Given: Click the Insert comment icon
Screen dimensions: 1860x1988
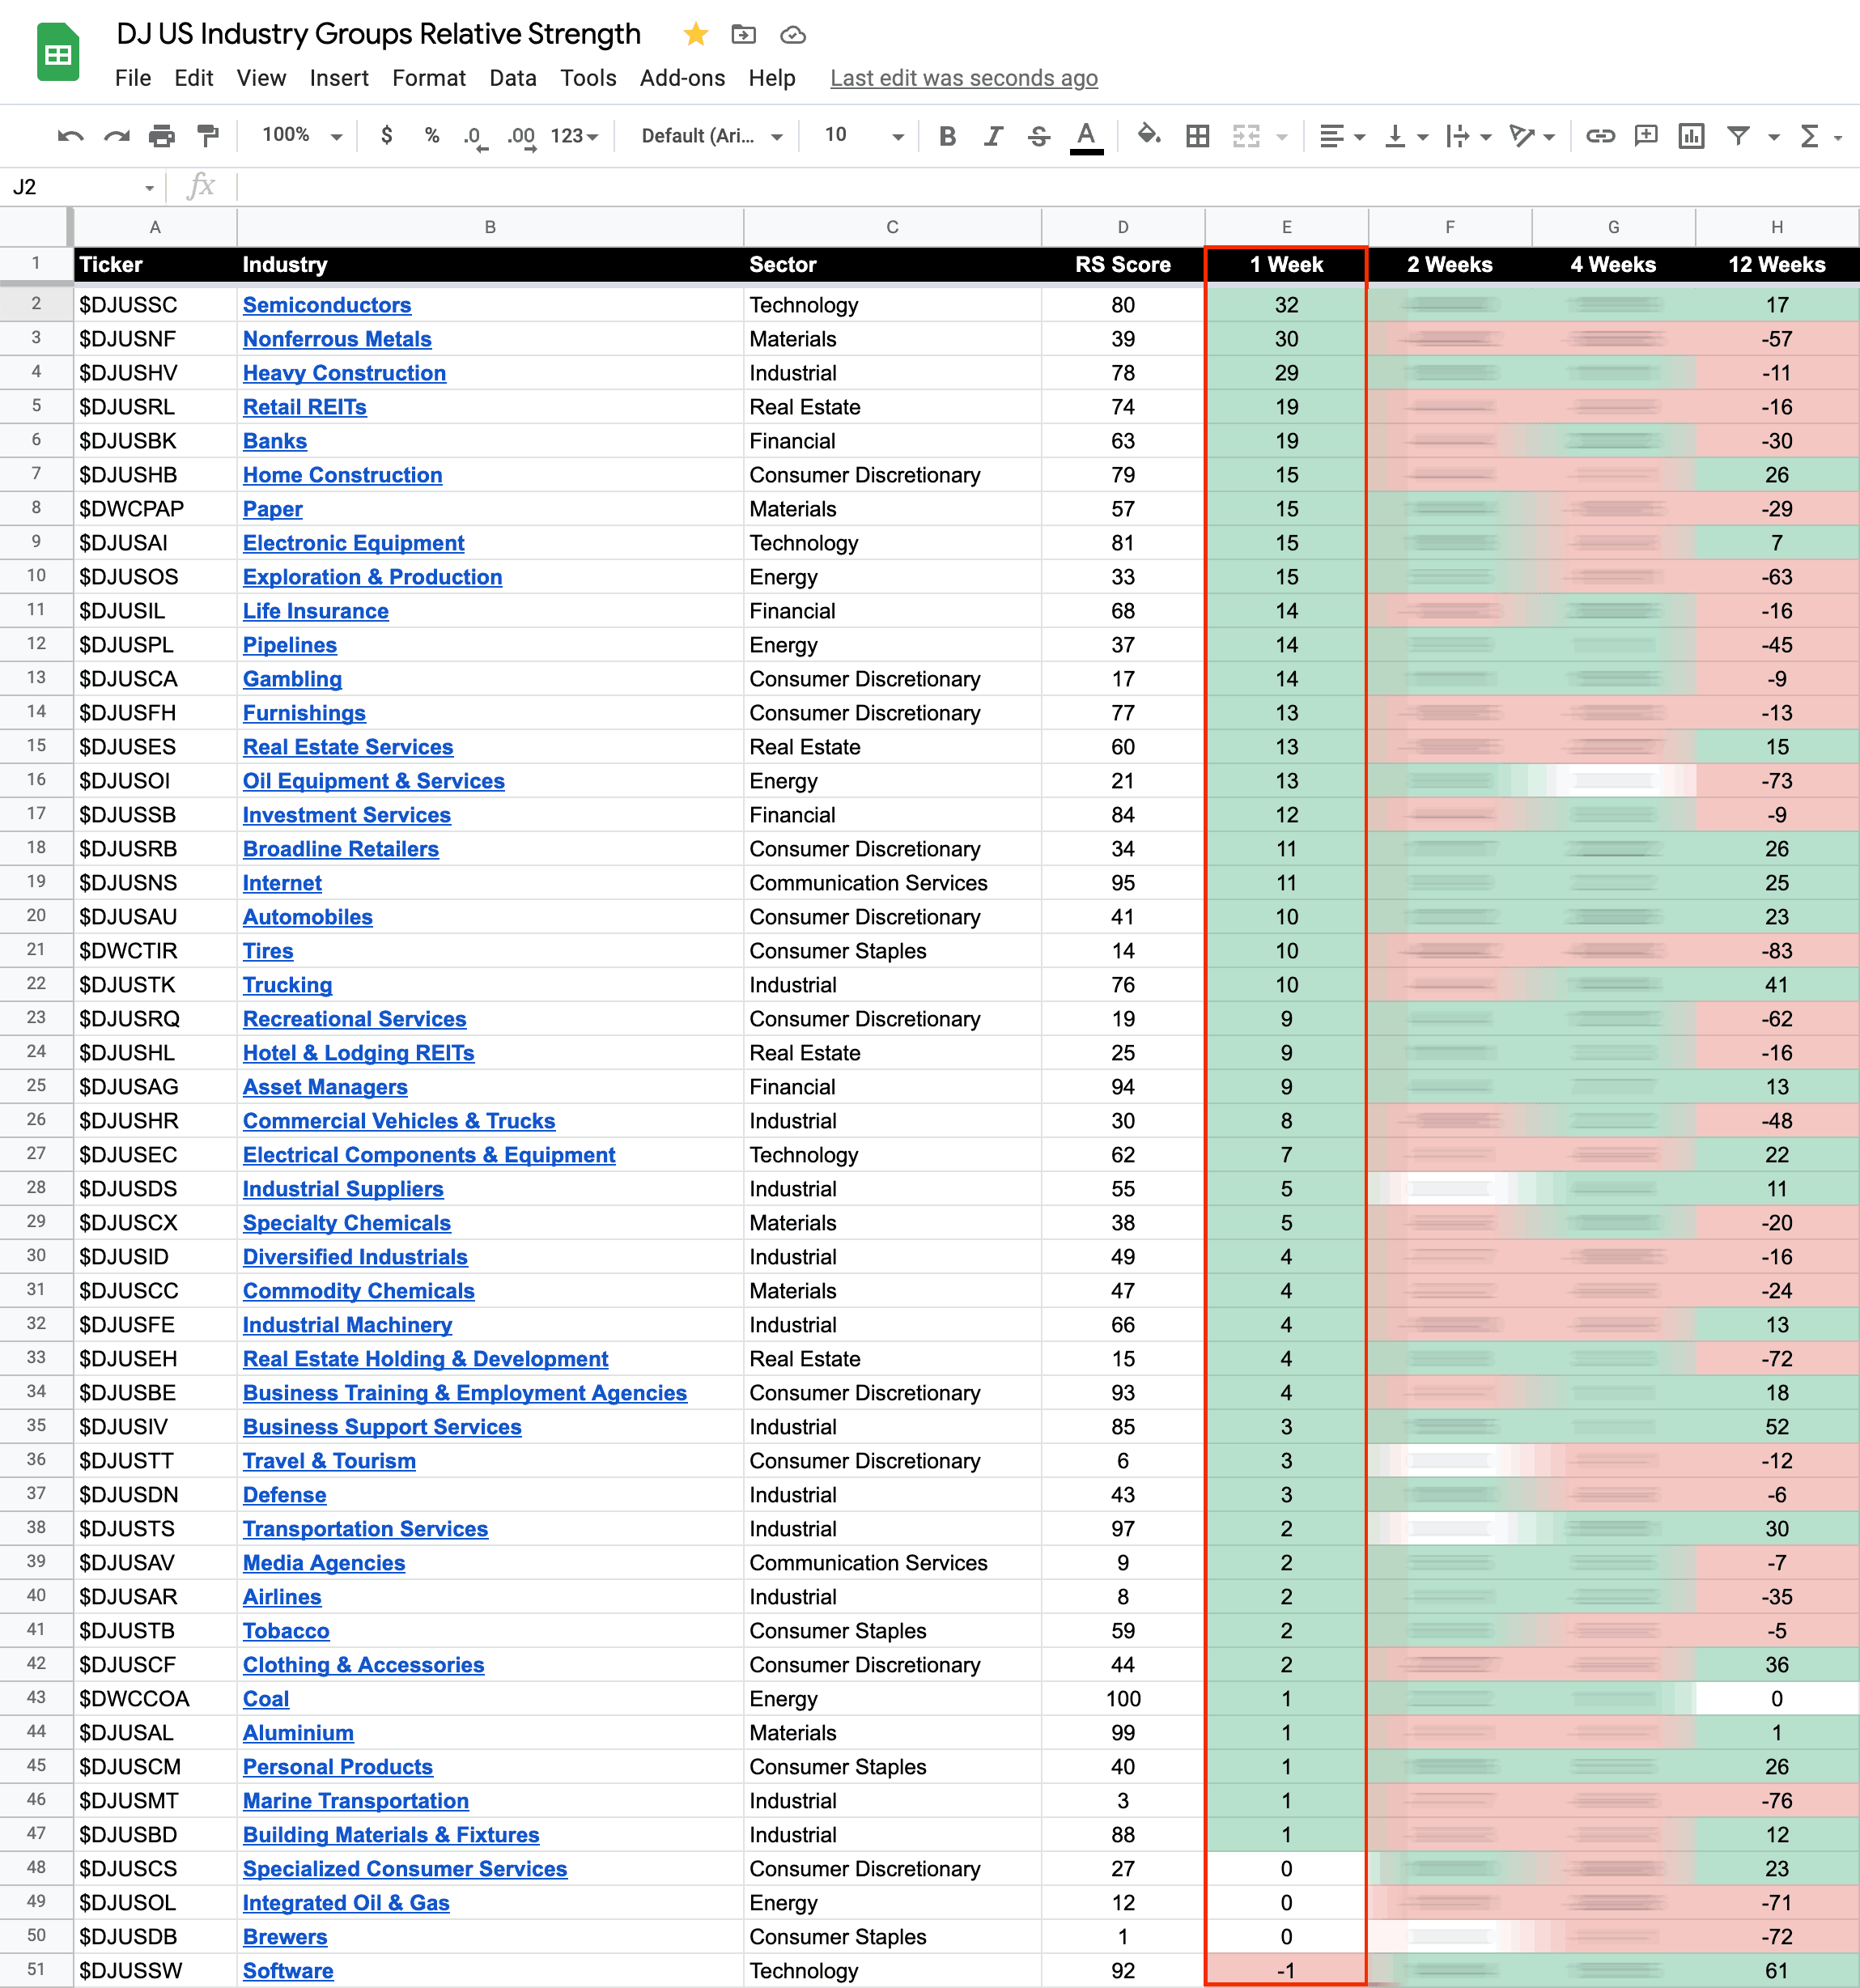Looking at the screenshot, I should [x=1646, y=136].
